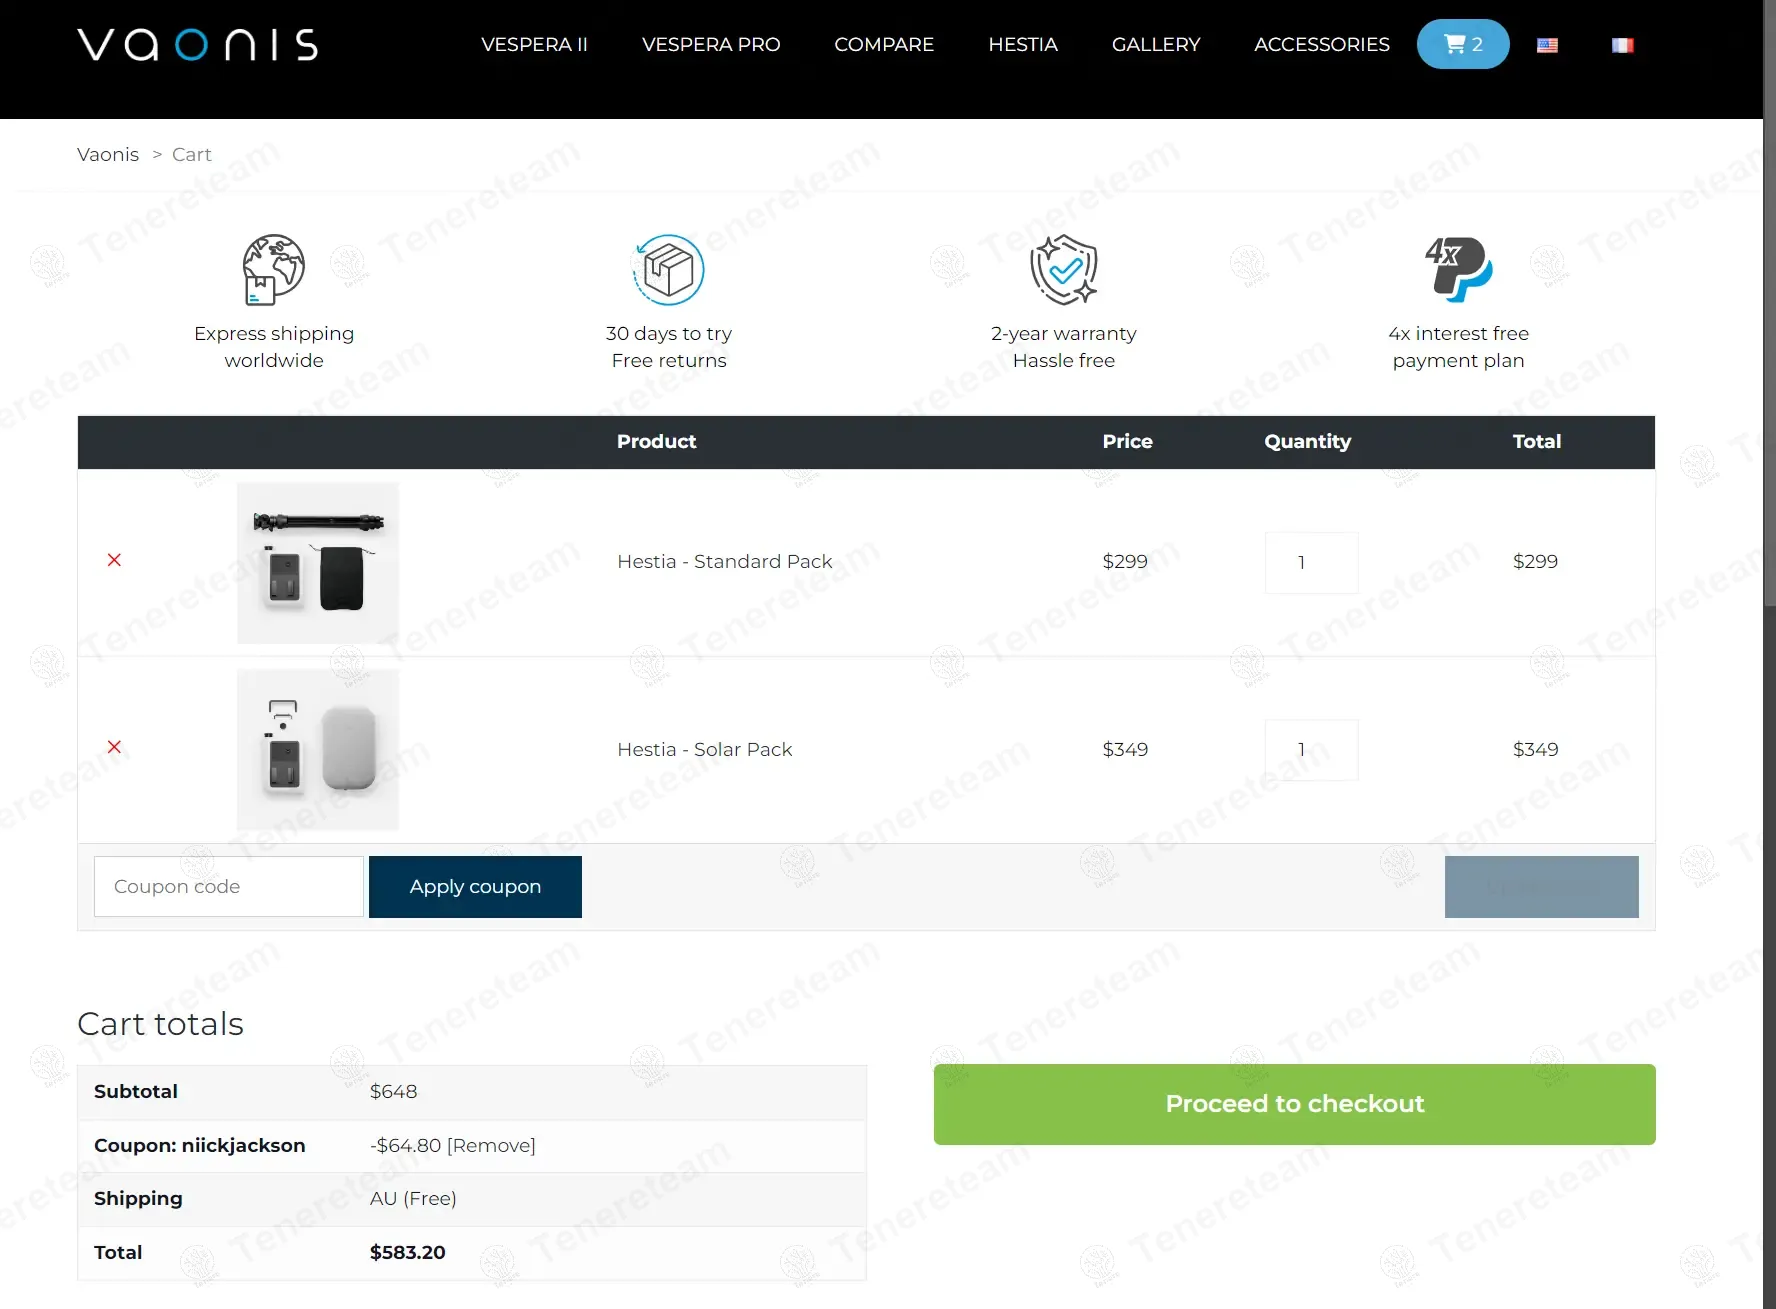
Task: Proceed to checkout
Action: [x=1295, y=1104]
